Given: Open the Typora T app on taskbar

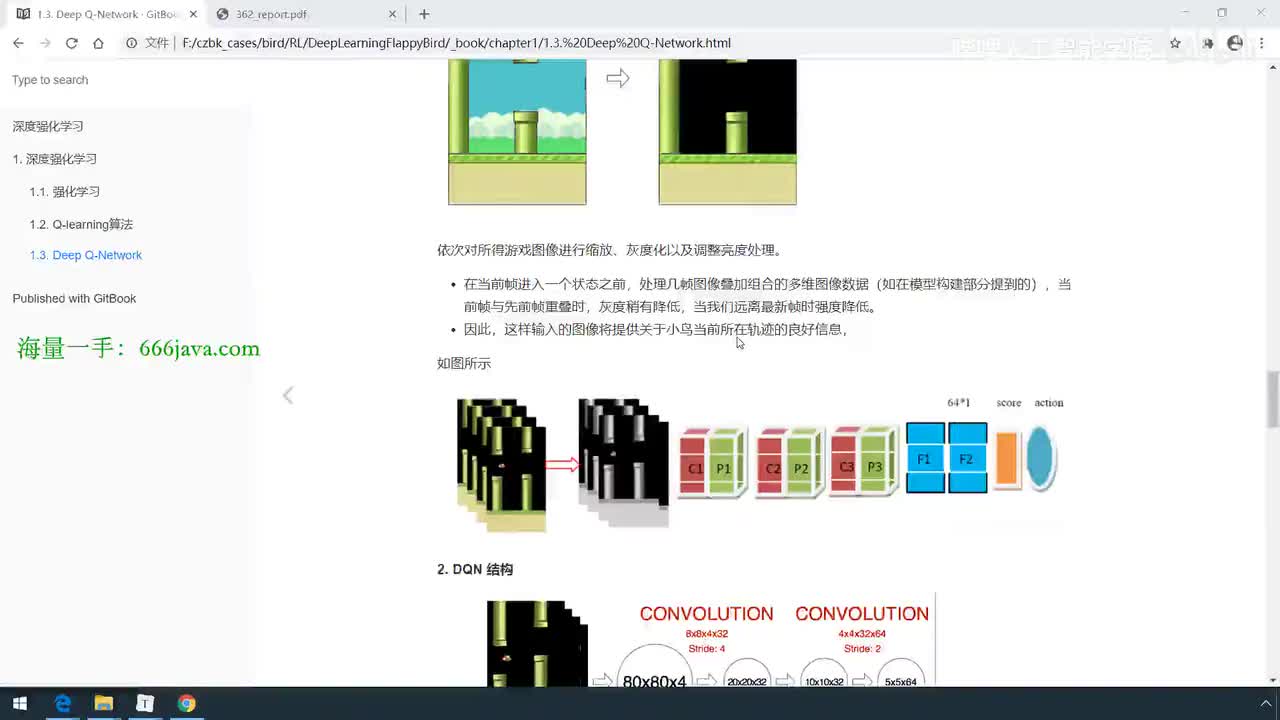Looking at the screenshot, I should (145, 703).
